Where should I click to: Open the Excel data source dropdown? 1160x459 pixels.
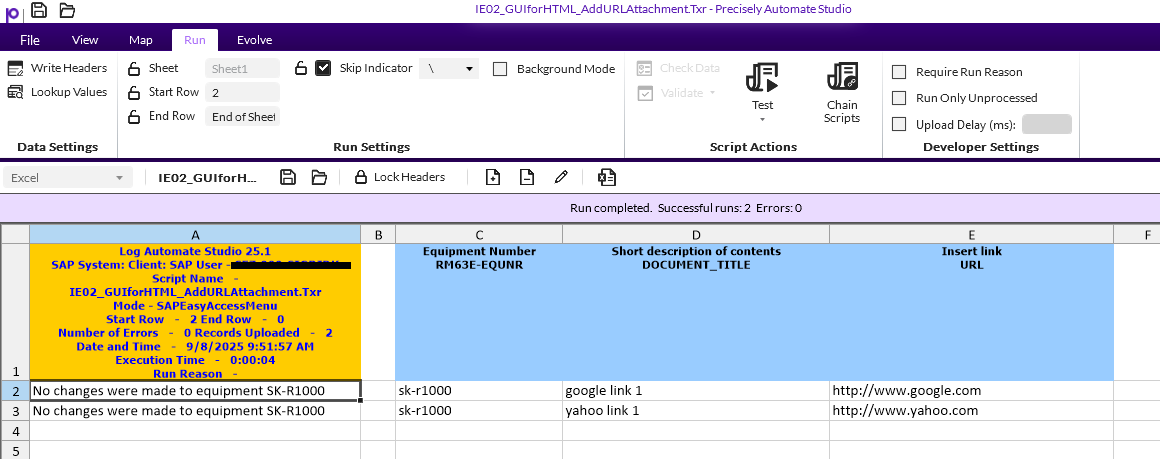point(120,177)
